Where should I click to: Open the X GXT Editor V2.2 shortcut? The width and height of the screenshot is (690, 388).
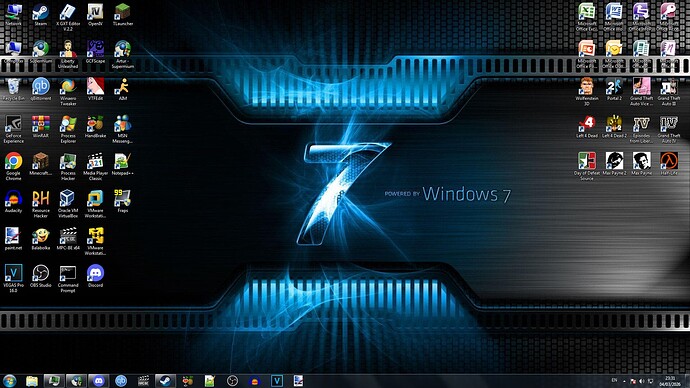(x=68, y=17)
